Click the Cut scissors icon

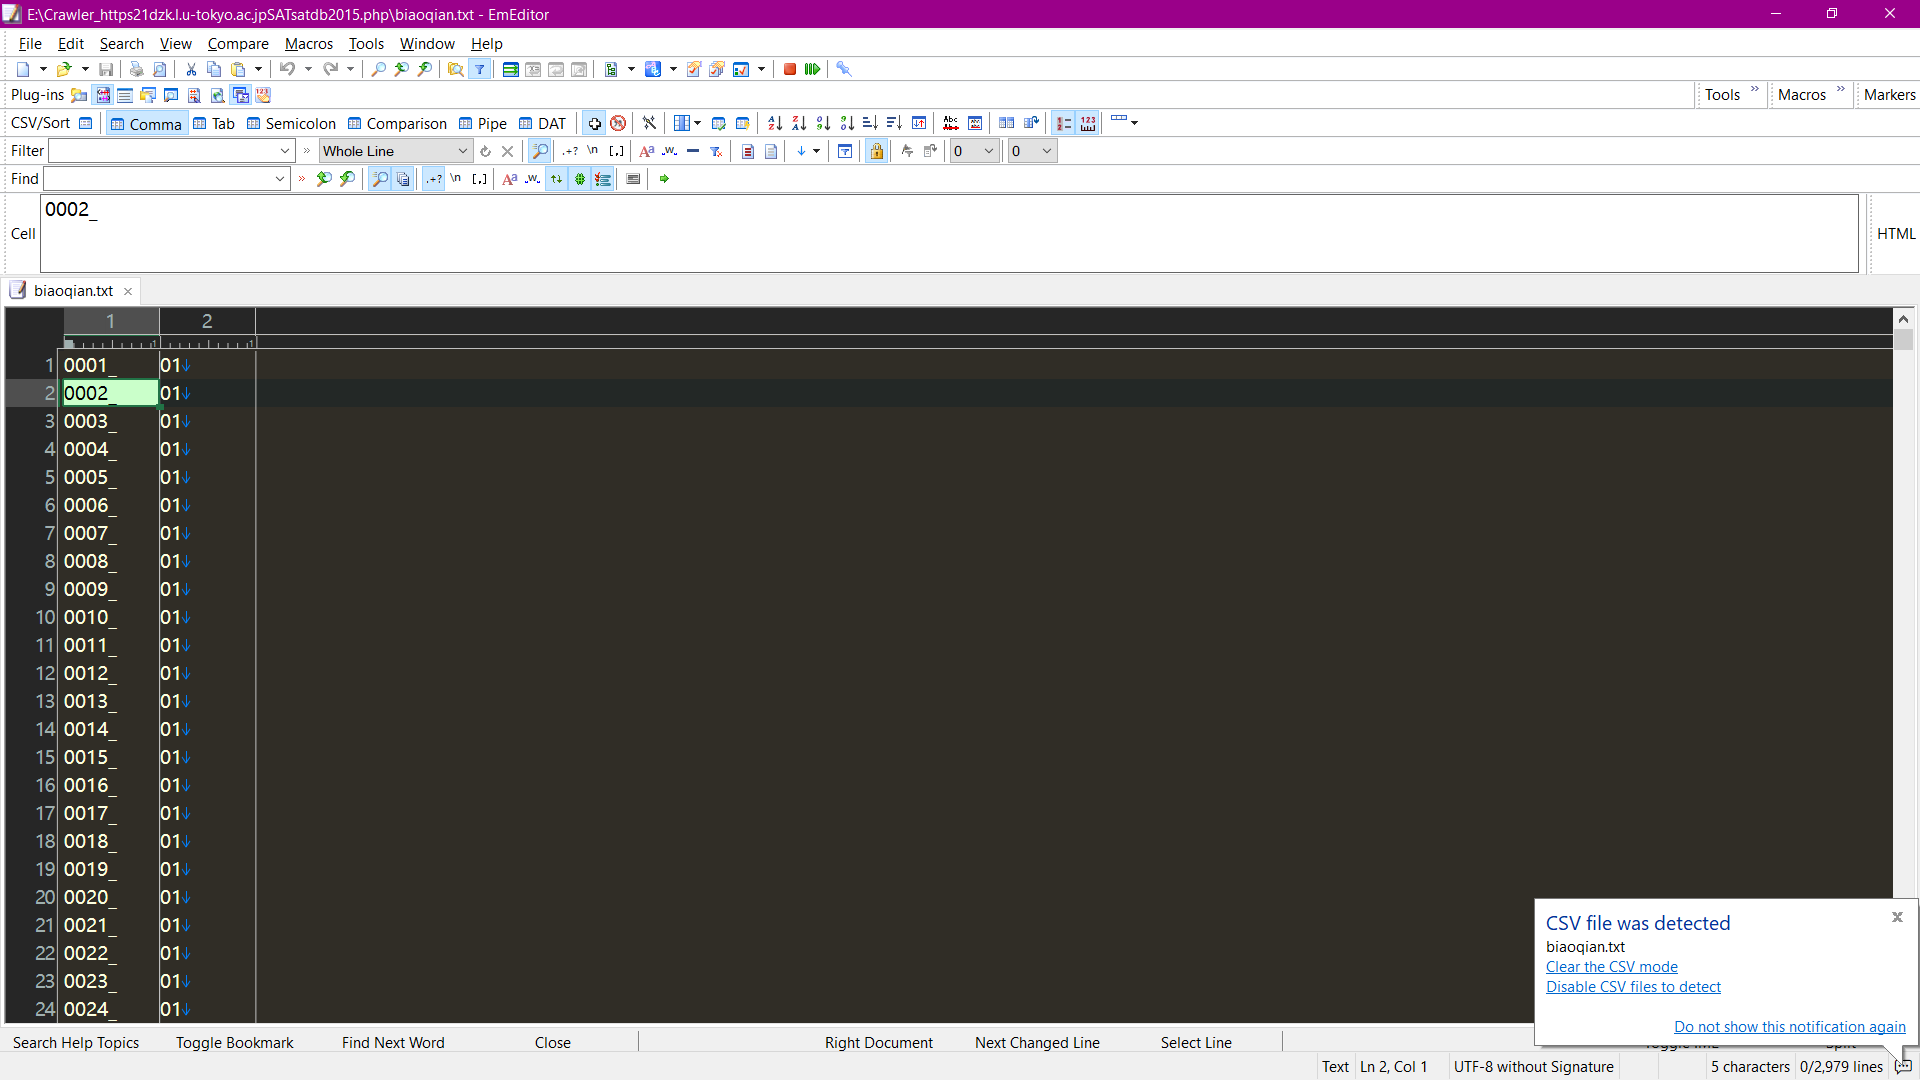pos(191,69)
